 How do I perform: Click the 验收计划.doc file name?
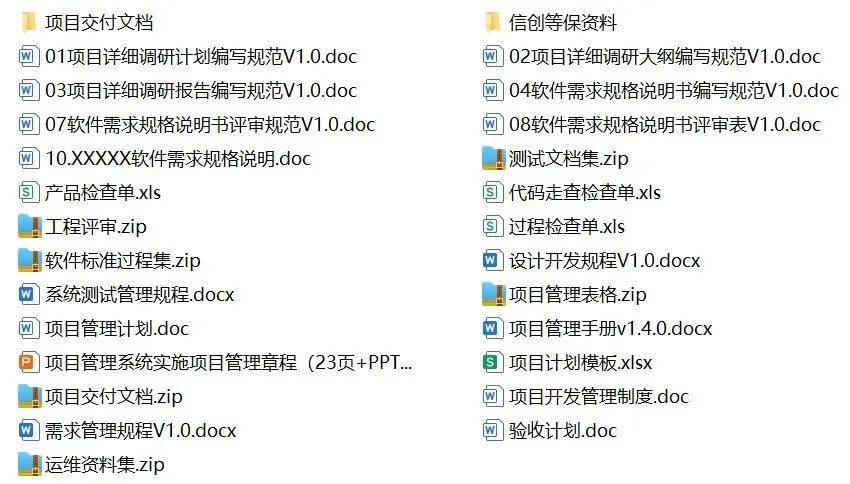tap(563, 431)
